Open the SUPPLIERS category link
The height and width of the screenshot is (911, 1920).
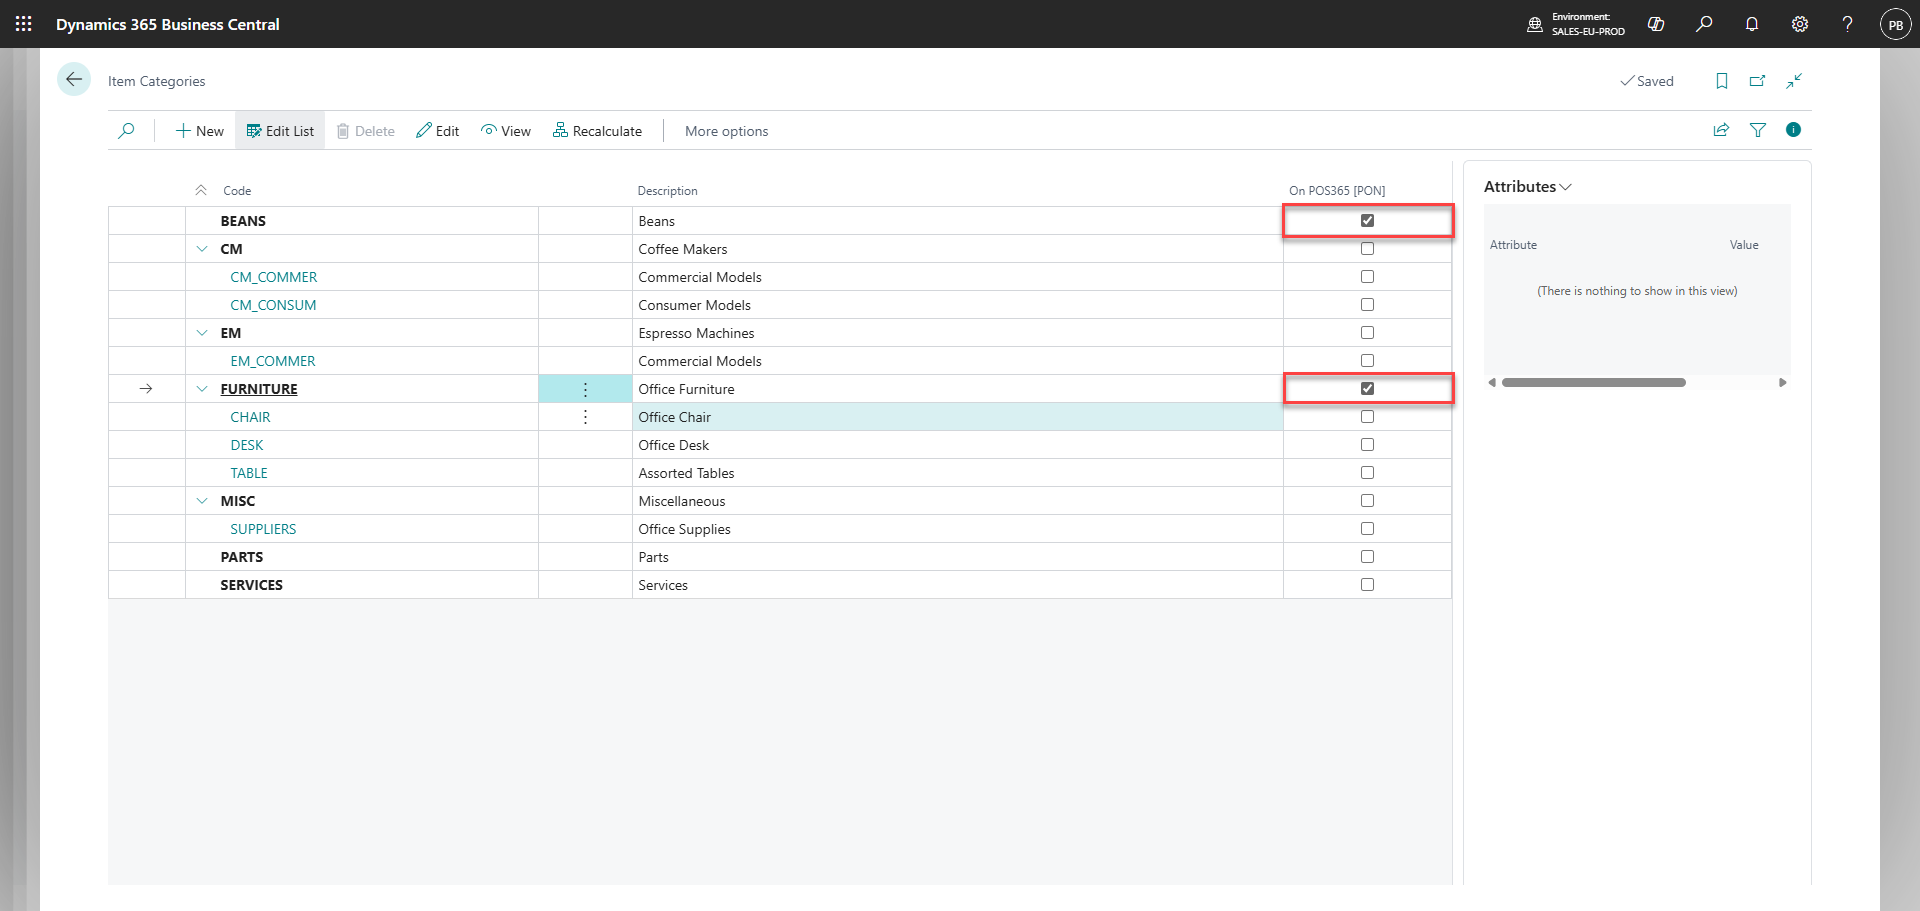[263, 529]
